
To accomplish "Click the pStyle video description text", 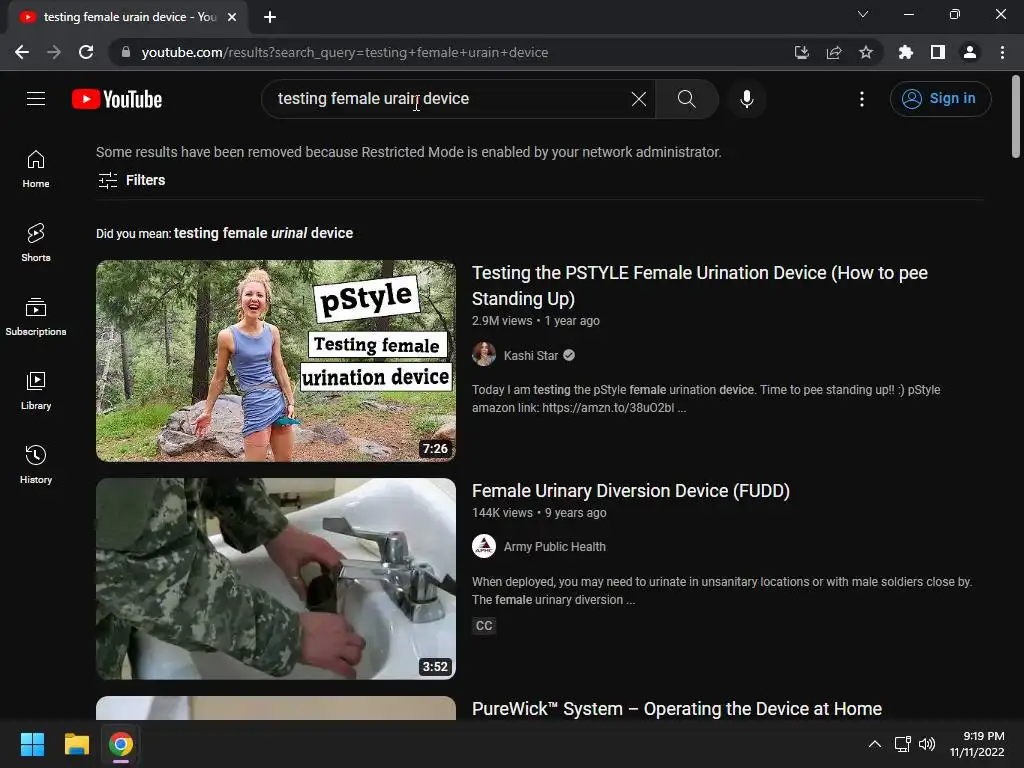I will point(706,398).
